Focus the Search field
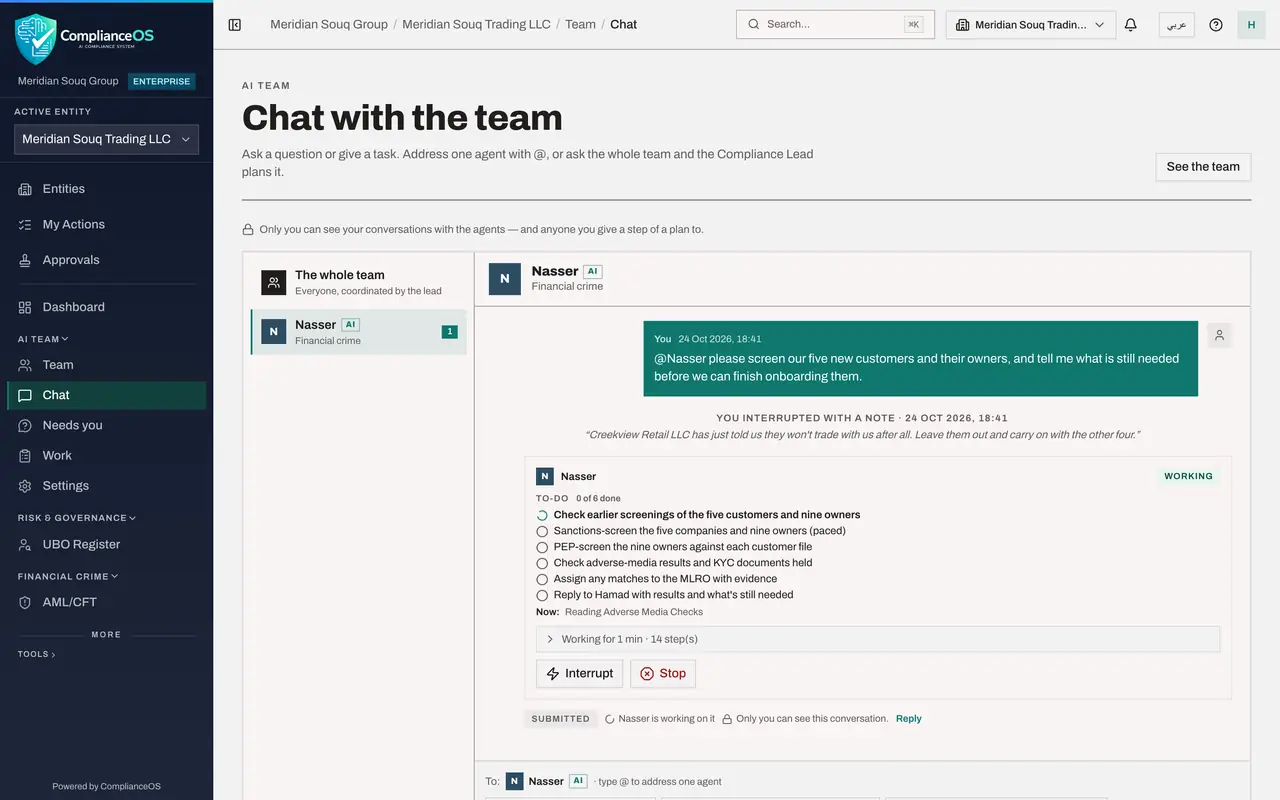 click(x=835, y=25)
